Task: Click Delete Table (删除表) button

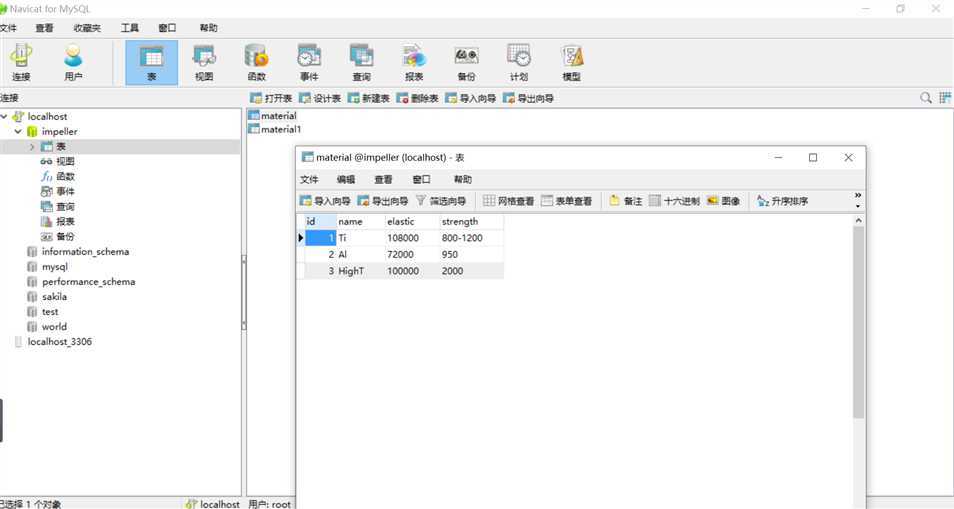Action: tap(417, 98)
